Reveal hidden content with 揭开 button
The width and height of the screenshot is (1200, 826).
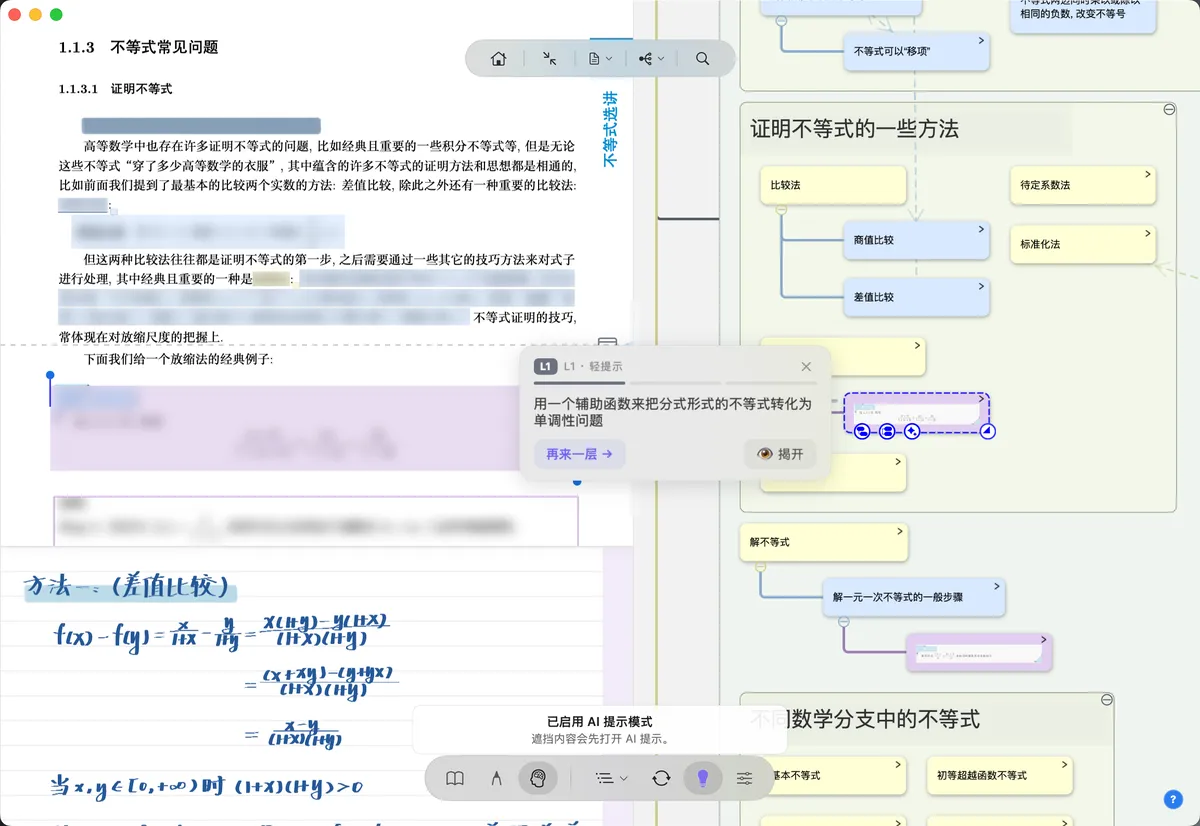coord(780,454)
